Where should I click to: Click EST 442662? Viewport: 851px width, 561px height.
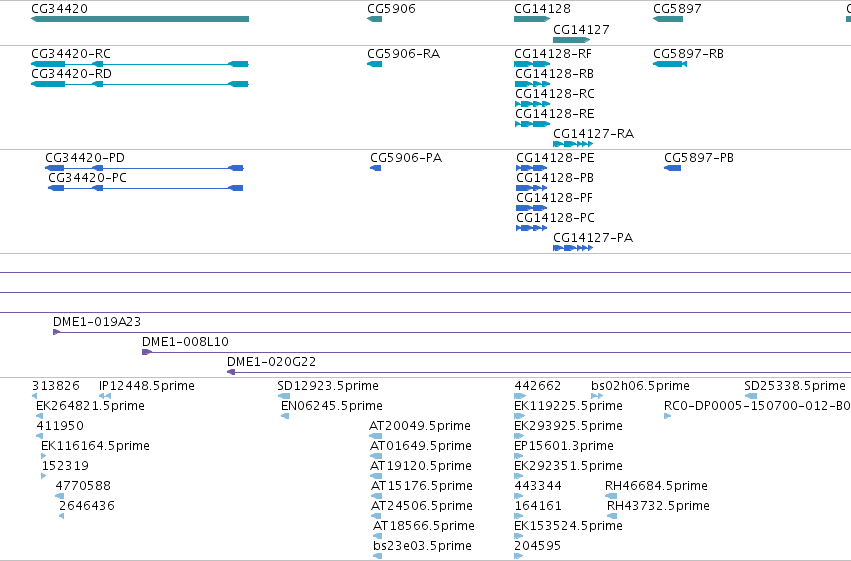[520, 396]
